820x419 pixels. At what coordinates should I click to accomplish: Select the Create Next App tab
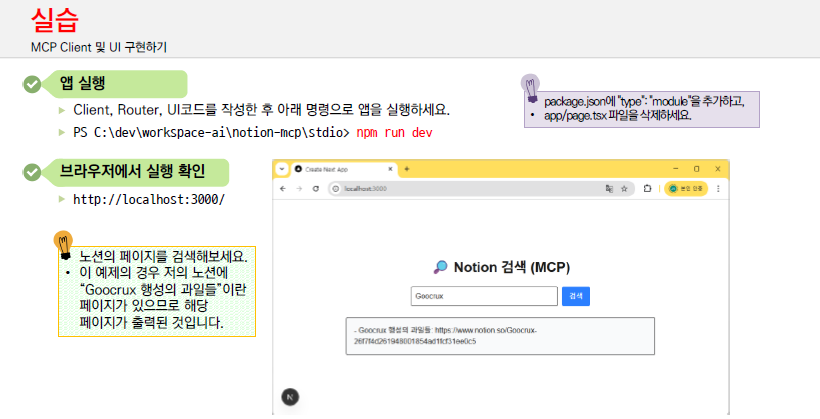[344, 169]
